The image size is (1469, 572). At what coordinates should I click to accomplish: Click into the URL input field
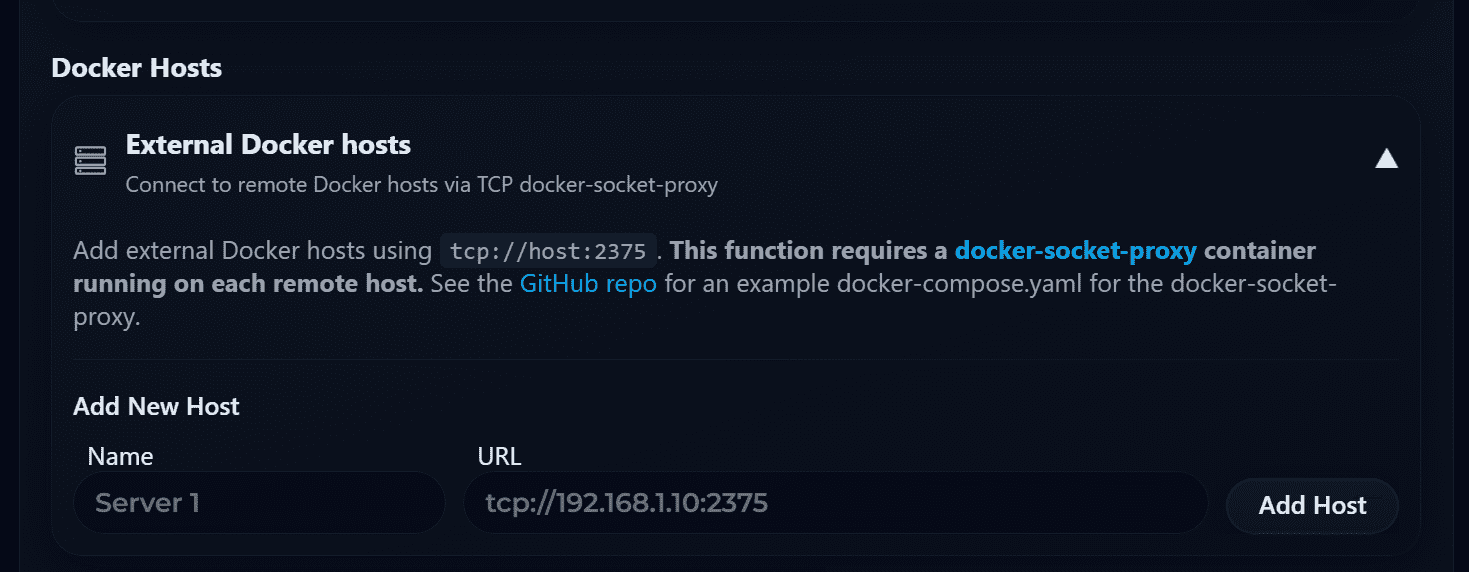pos(835,502)
